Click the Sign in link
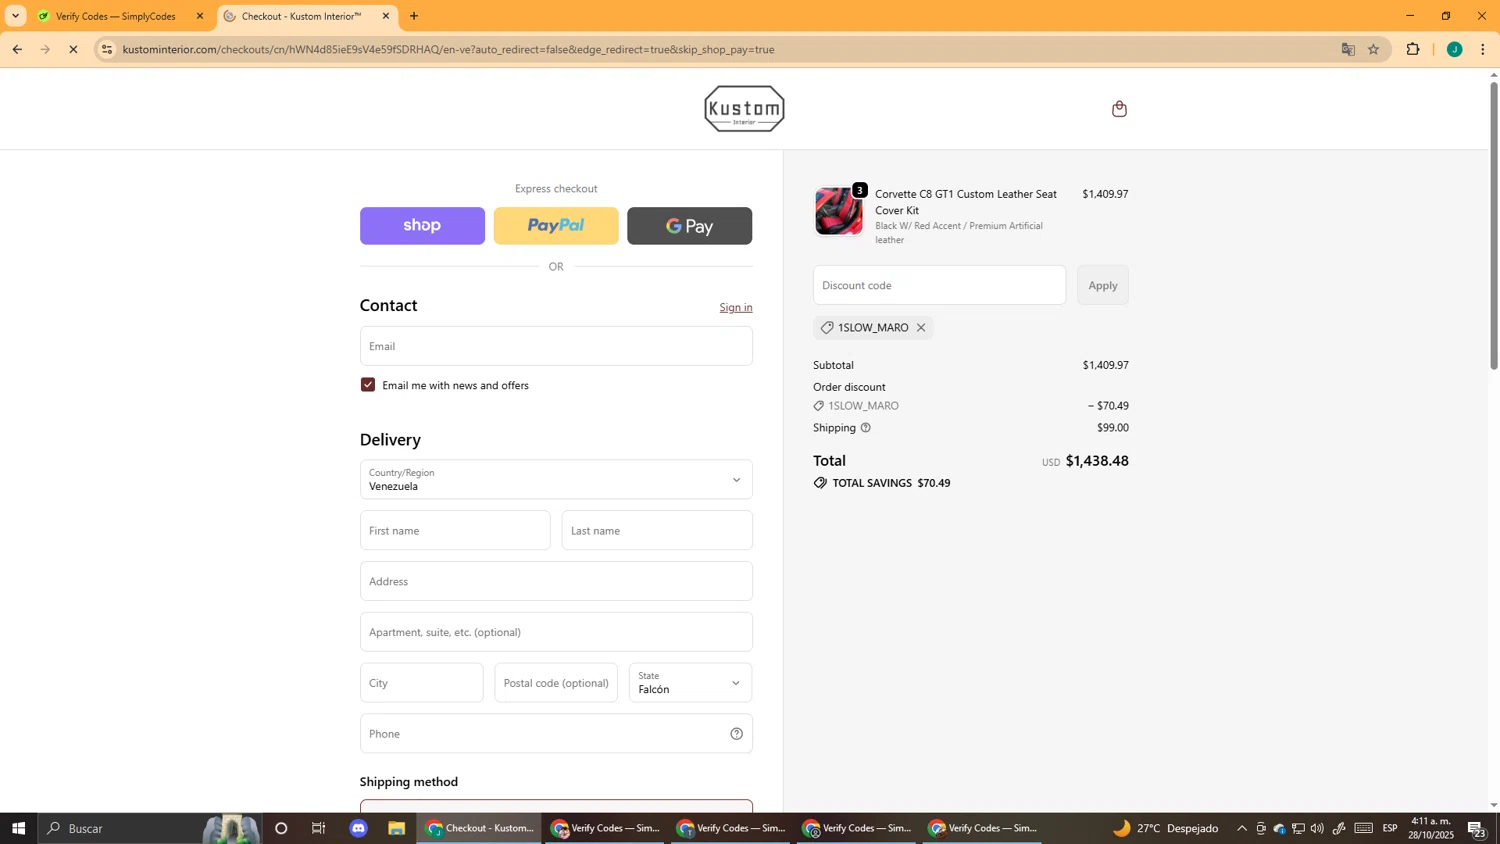The width and height of the screenshot is (1500, 844). (736, 307)
